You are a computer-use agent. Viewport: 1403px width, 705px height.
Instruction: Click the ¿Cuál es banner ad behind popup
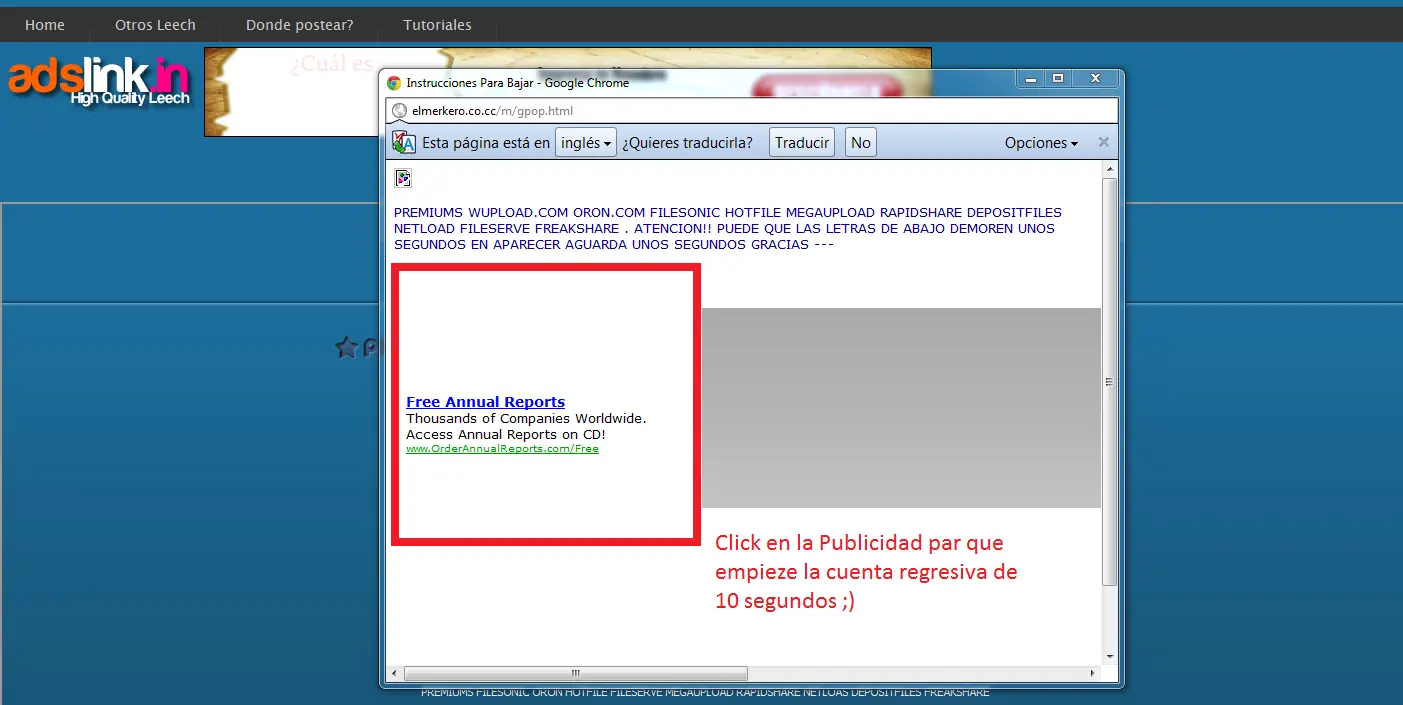tap(292, 91)
